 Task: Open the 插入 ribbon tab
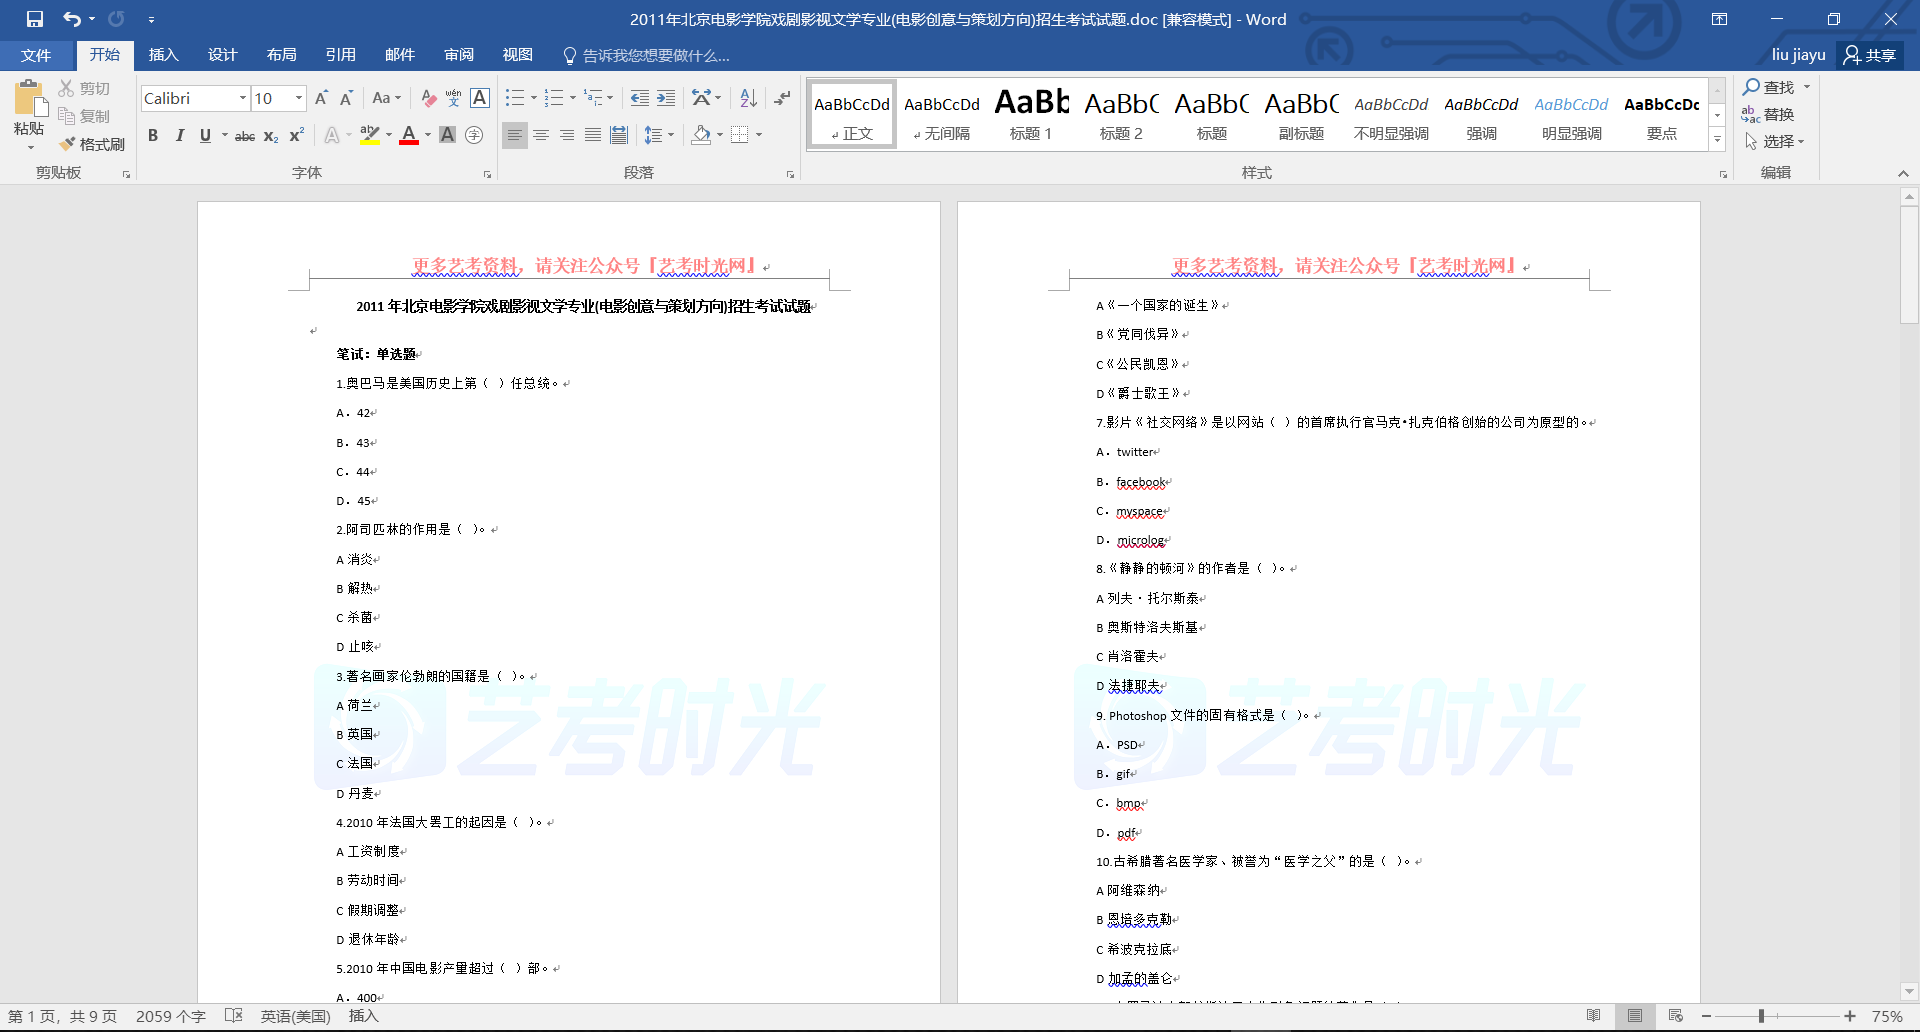pos(163,55)
